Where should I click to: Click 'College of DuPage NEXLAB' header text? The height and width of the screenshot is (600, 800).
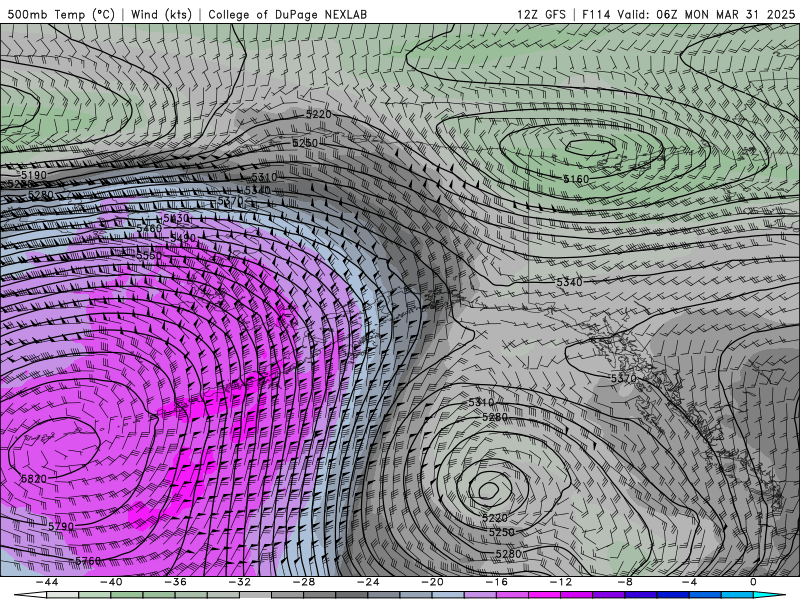click(x=287, y=14)
